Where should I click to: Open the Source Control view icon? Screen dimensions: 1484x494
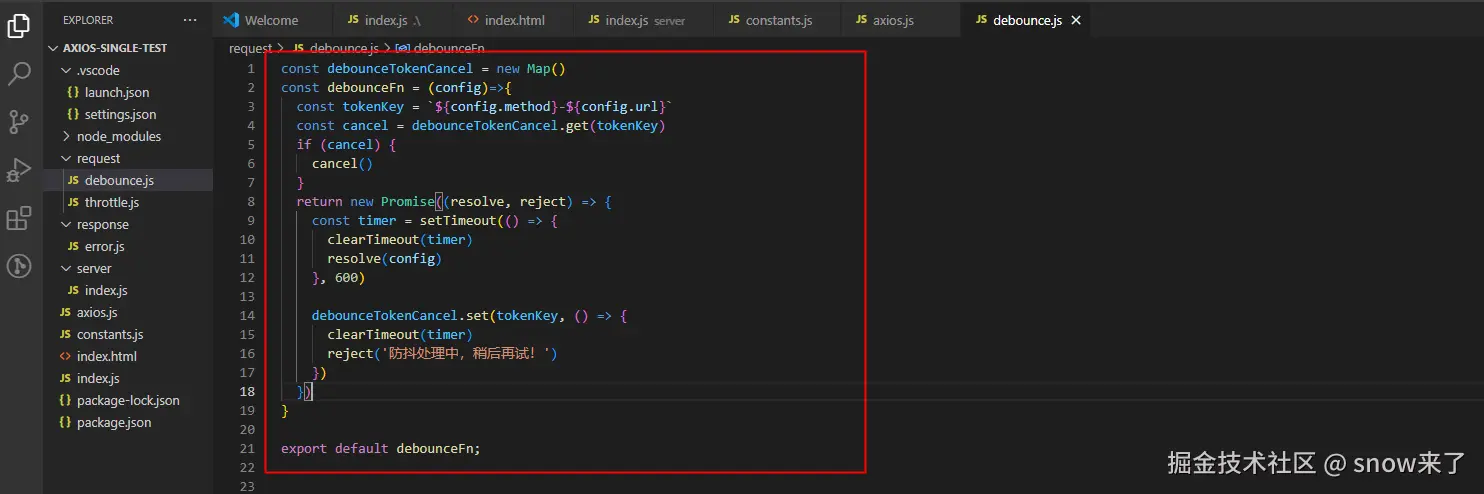19,122
